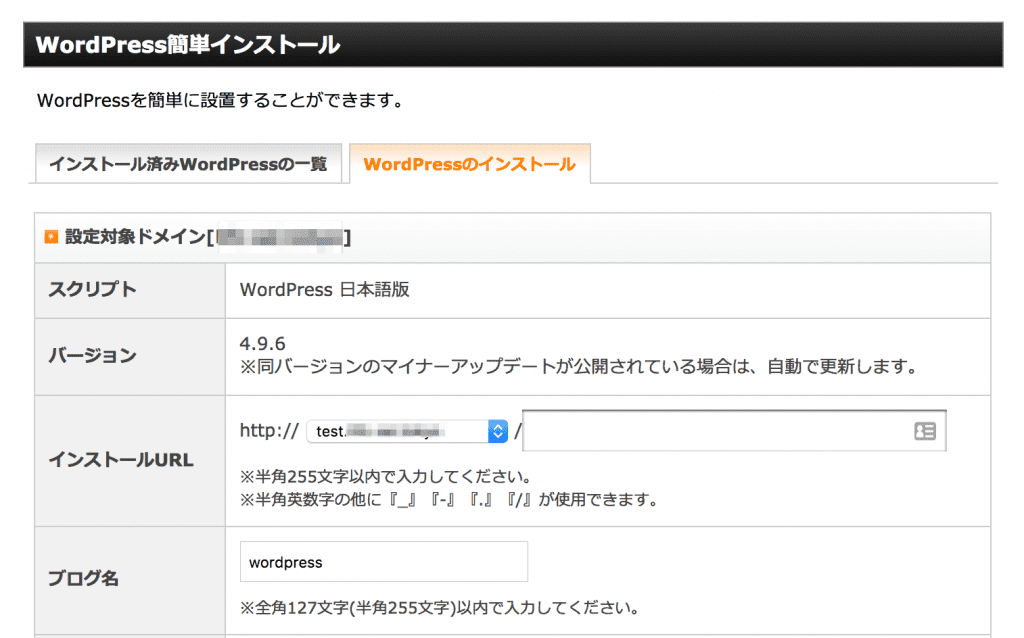Click the インストールURL row label
Viewport: 1024px width, 638px height.
[x=121, y=460]
